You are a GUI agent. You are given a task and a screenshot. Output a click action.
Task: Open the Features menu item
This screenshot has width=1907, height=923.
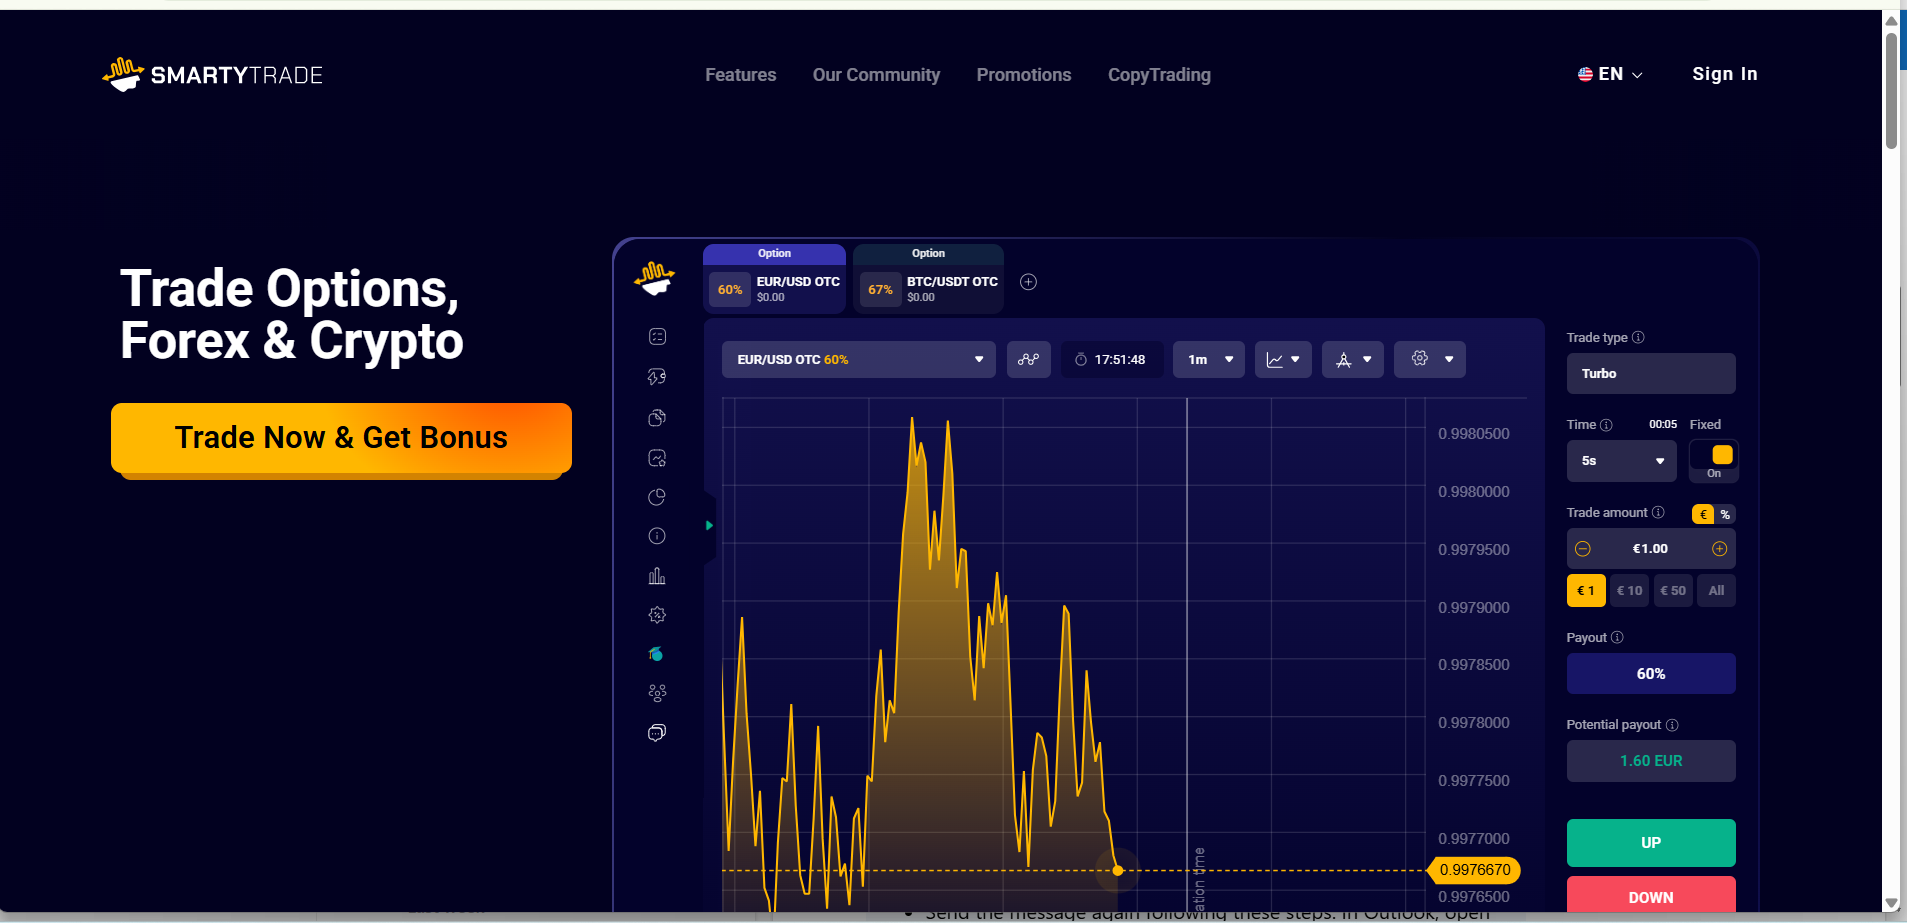coord(740,75)
